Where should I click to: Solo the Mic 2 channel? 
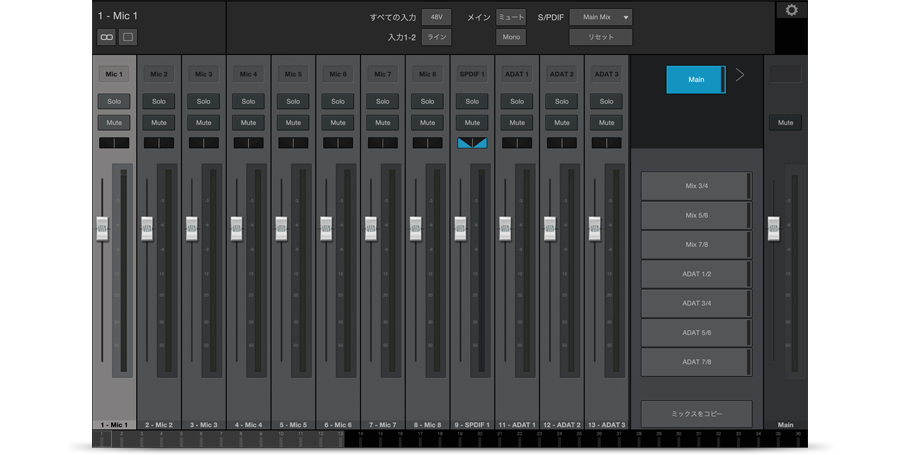coord(158,102)
